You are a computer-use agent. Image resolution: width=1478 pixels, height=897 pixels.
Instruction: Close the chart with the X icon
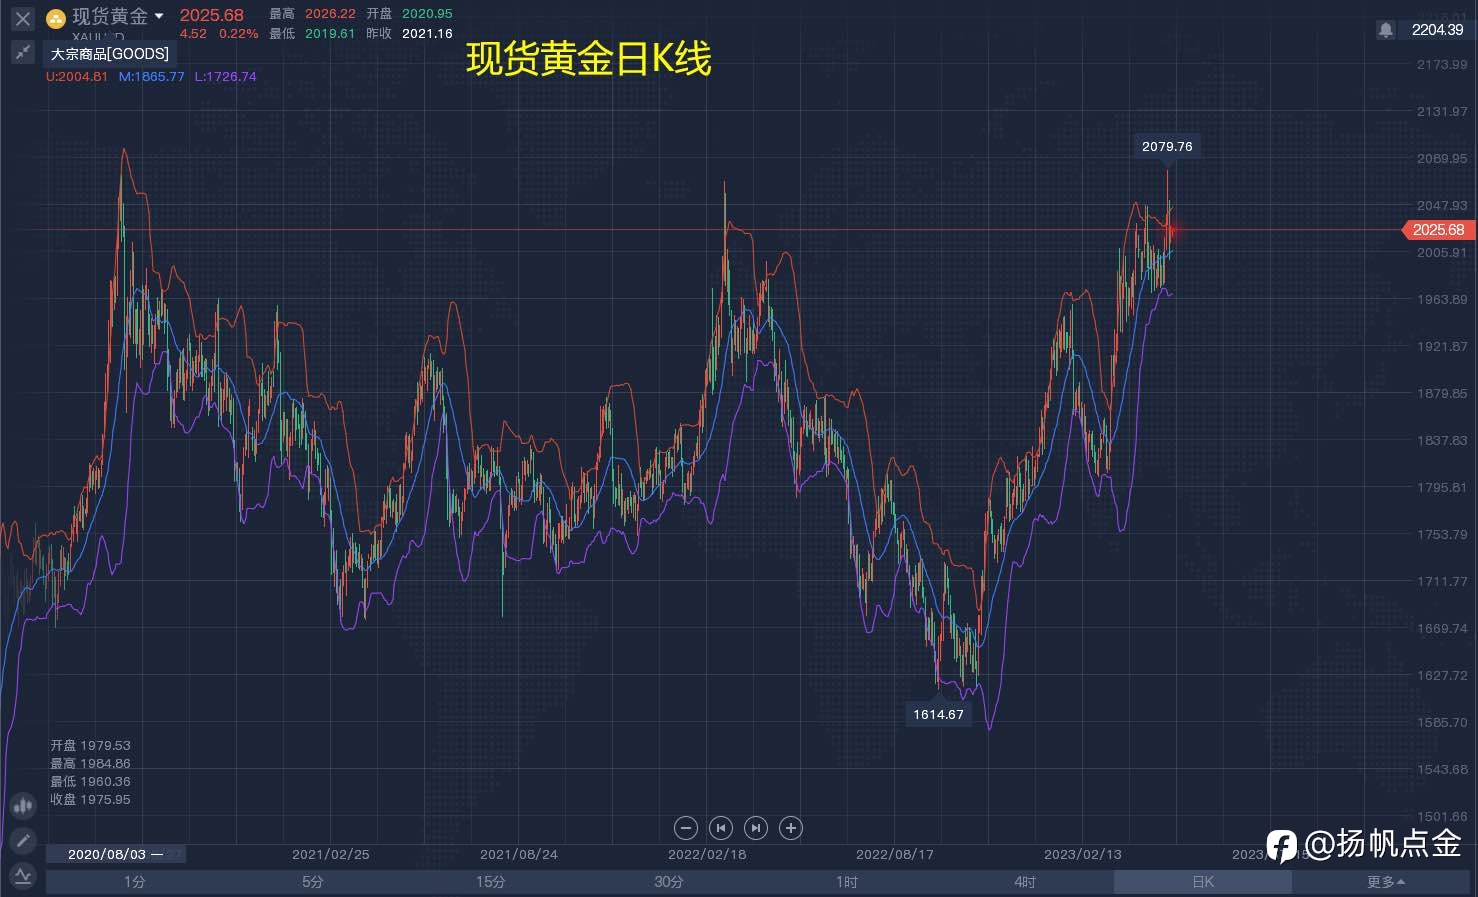[22, 18]
